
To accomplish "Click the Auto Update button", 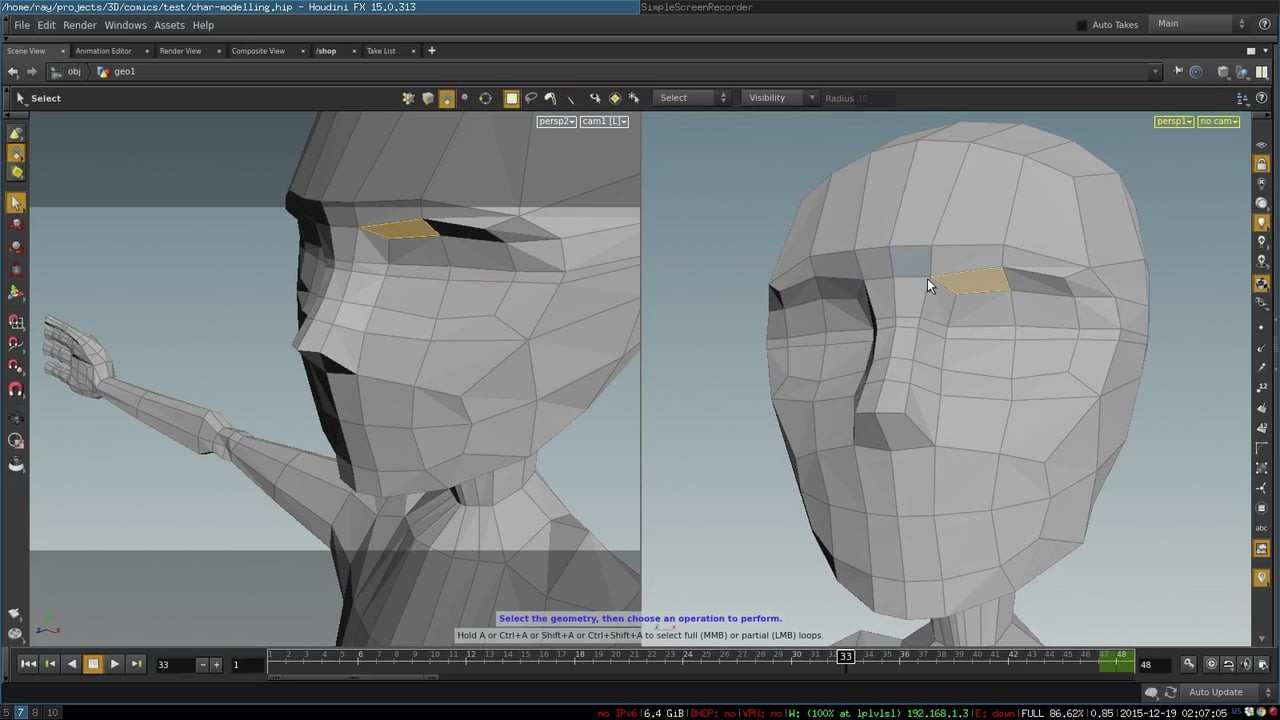I will click(1216, 691).
